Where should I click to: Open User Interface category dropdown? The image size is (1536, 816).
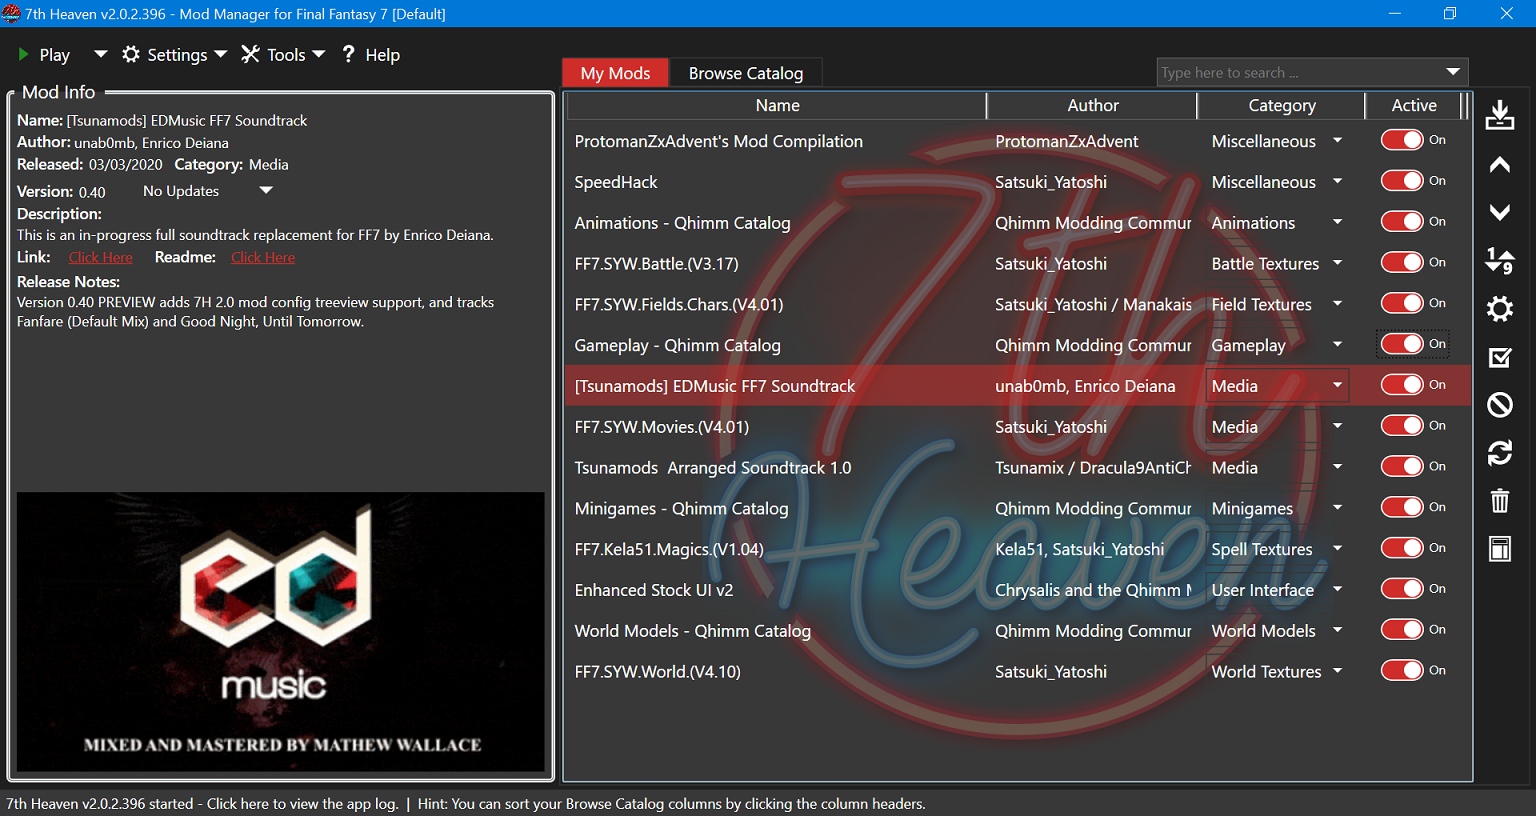pyautogui.click(x=1337, y=589)
